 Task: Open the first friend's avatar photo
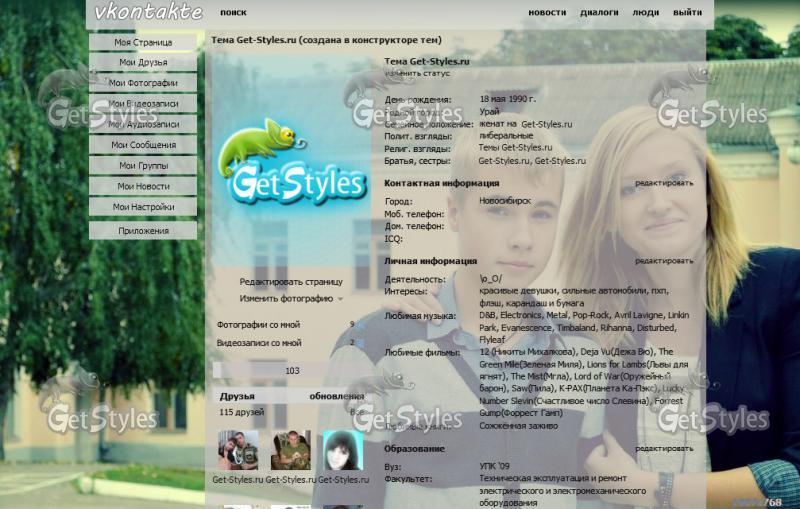[x=238, y=451]
